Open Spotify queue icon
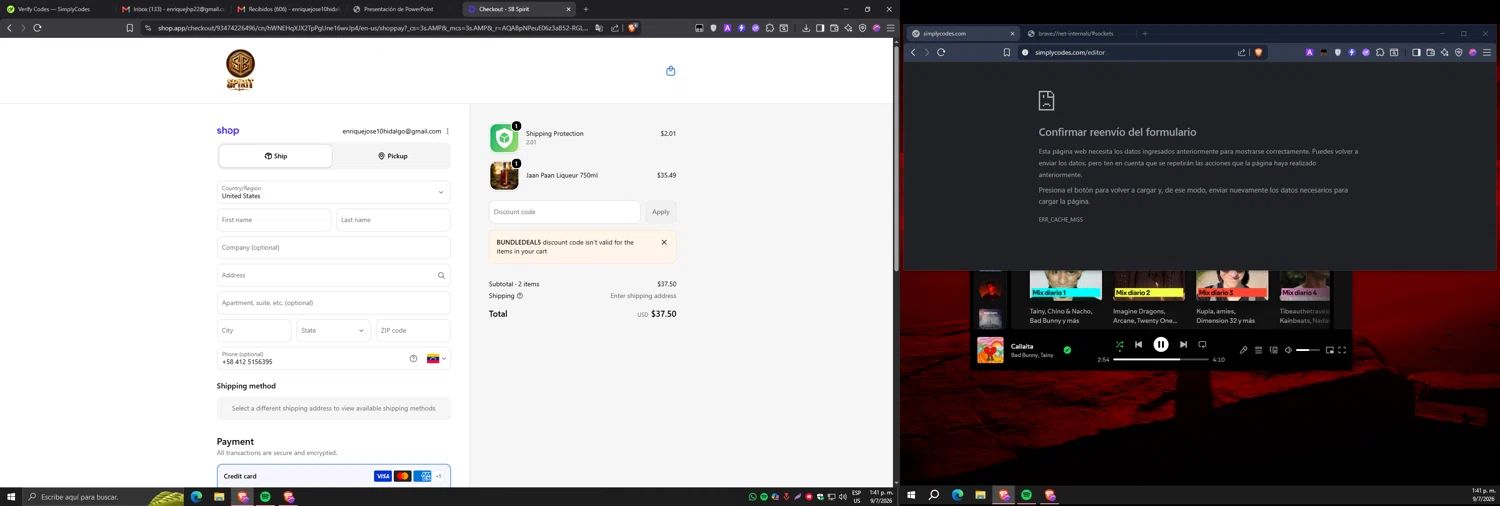This screenshot has height=506, width=1500. pyautogui.click(x=1258, y=350)
